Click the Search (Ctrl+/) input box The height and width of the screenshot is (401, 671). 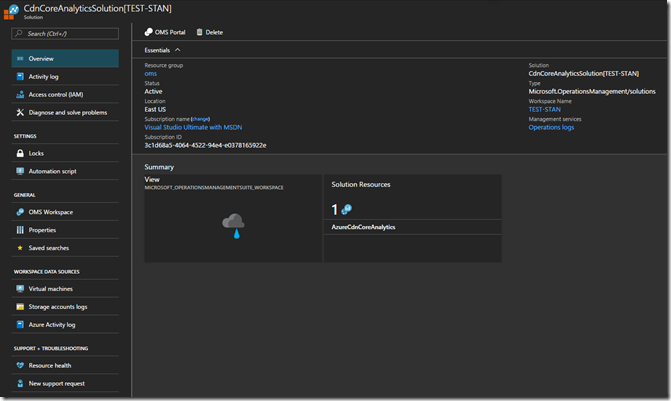(65, 34)
